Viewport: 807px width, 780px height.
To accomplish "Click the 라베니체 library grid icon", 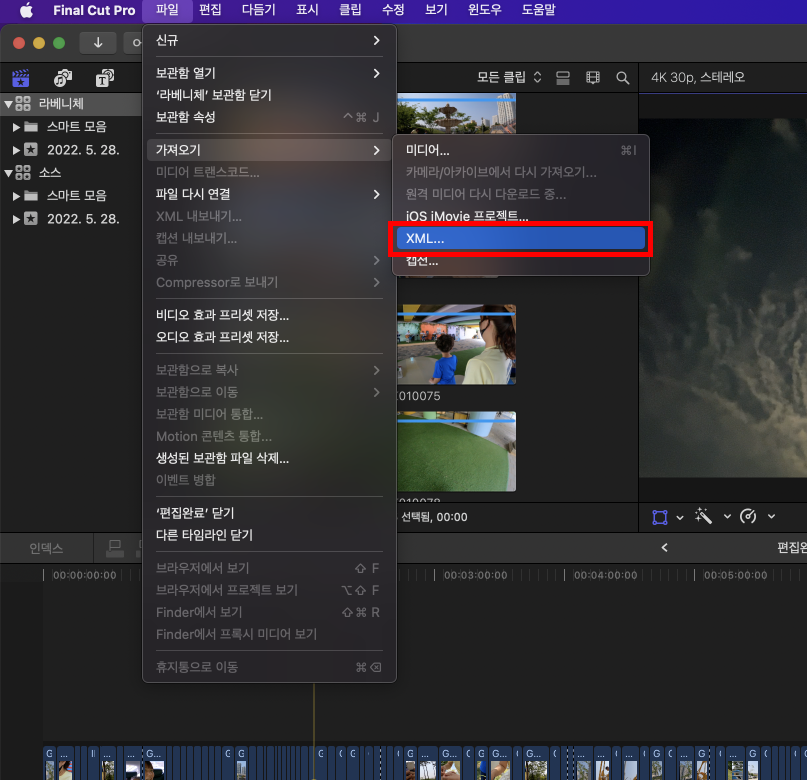I will tap(23, 103).
